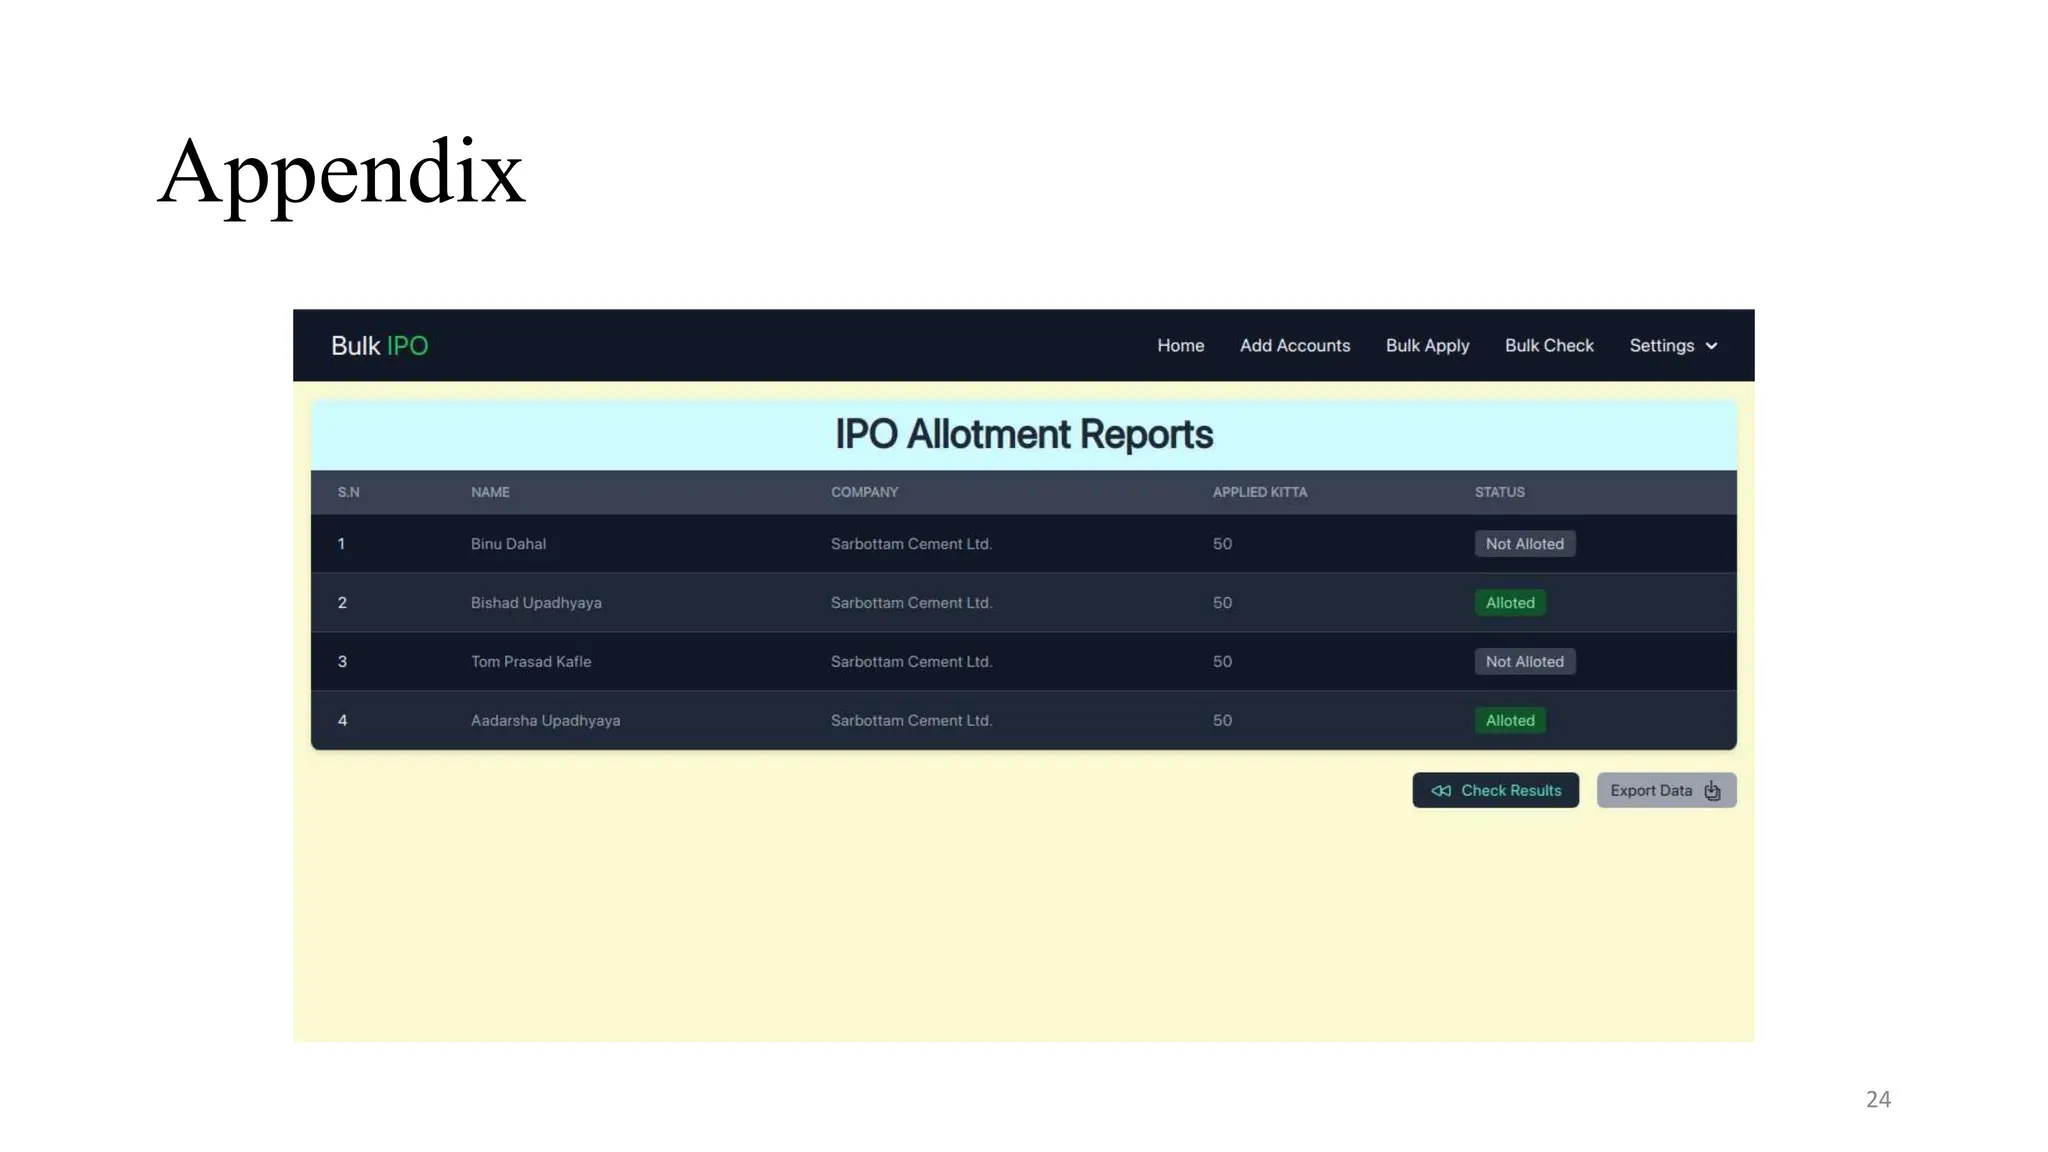This screenshot has width=2048, height=1152.
Task: Click the STATUS column header
Action: pos(1499,493)
